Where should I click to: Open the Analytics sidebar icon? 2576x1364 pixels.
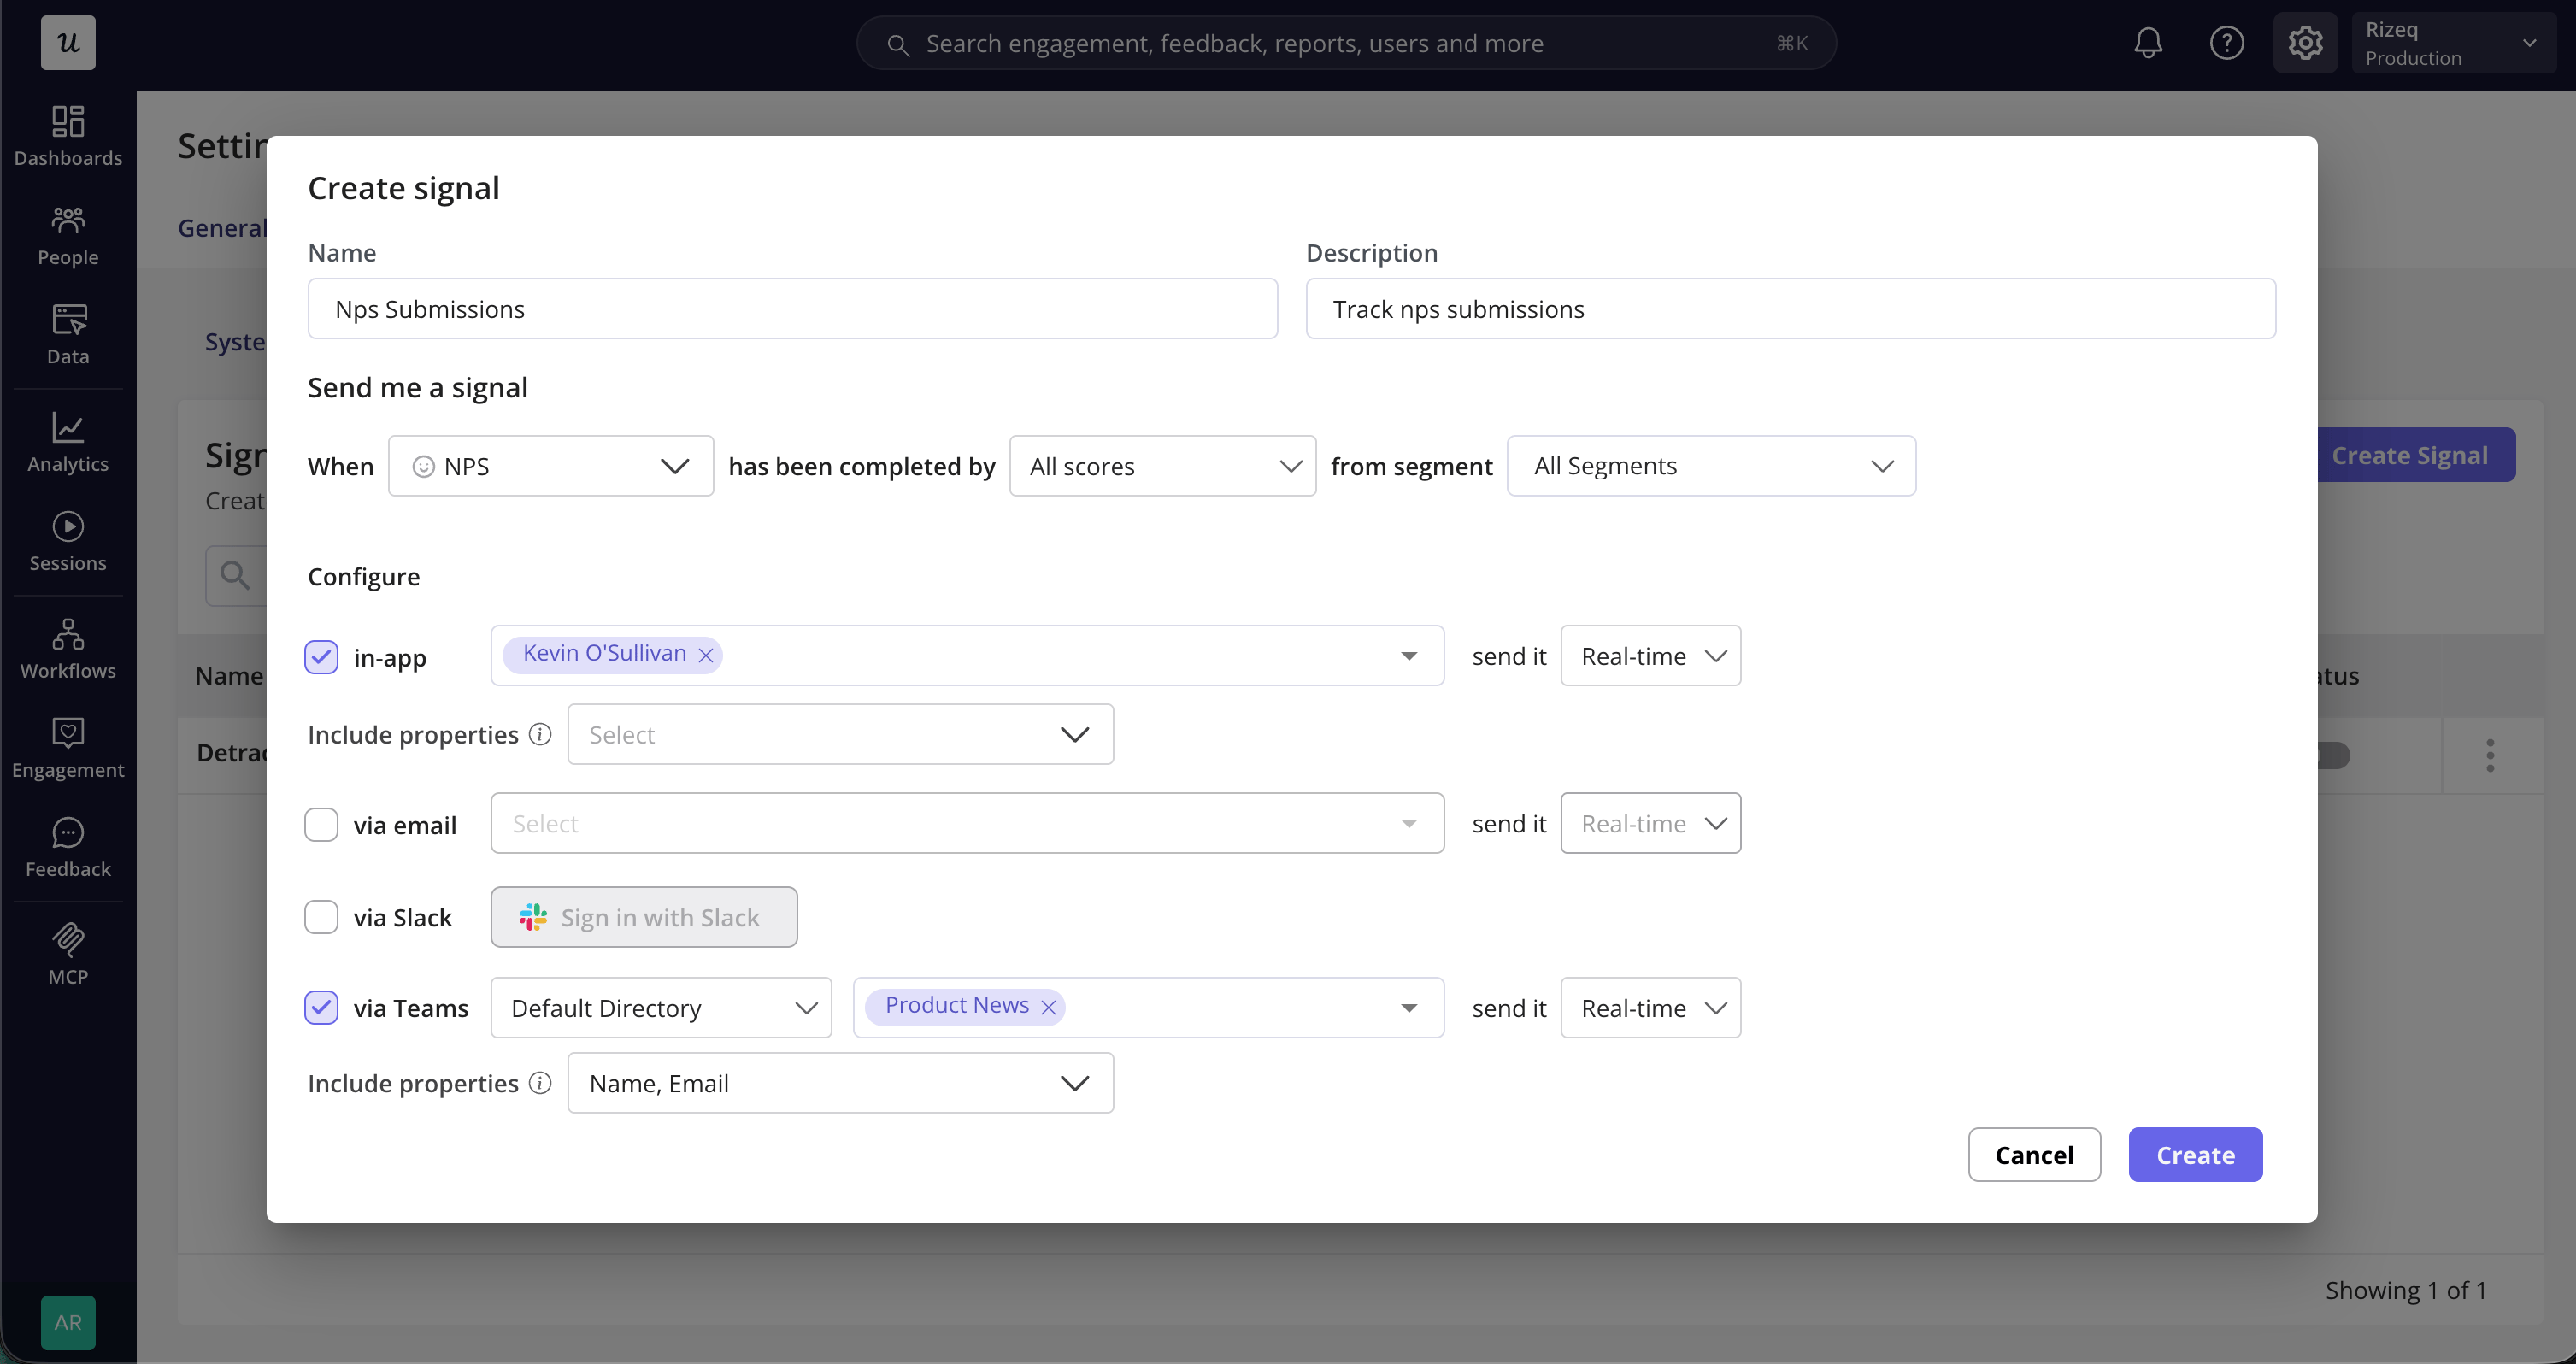click(68, 442)
